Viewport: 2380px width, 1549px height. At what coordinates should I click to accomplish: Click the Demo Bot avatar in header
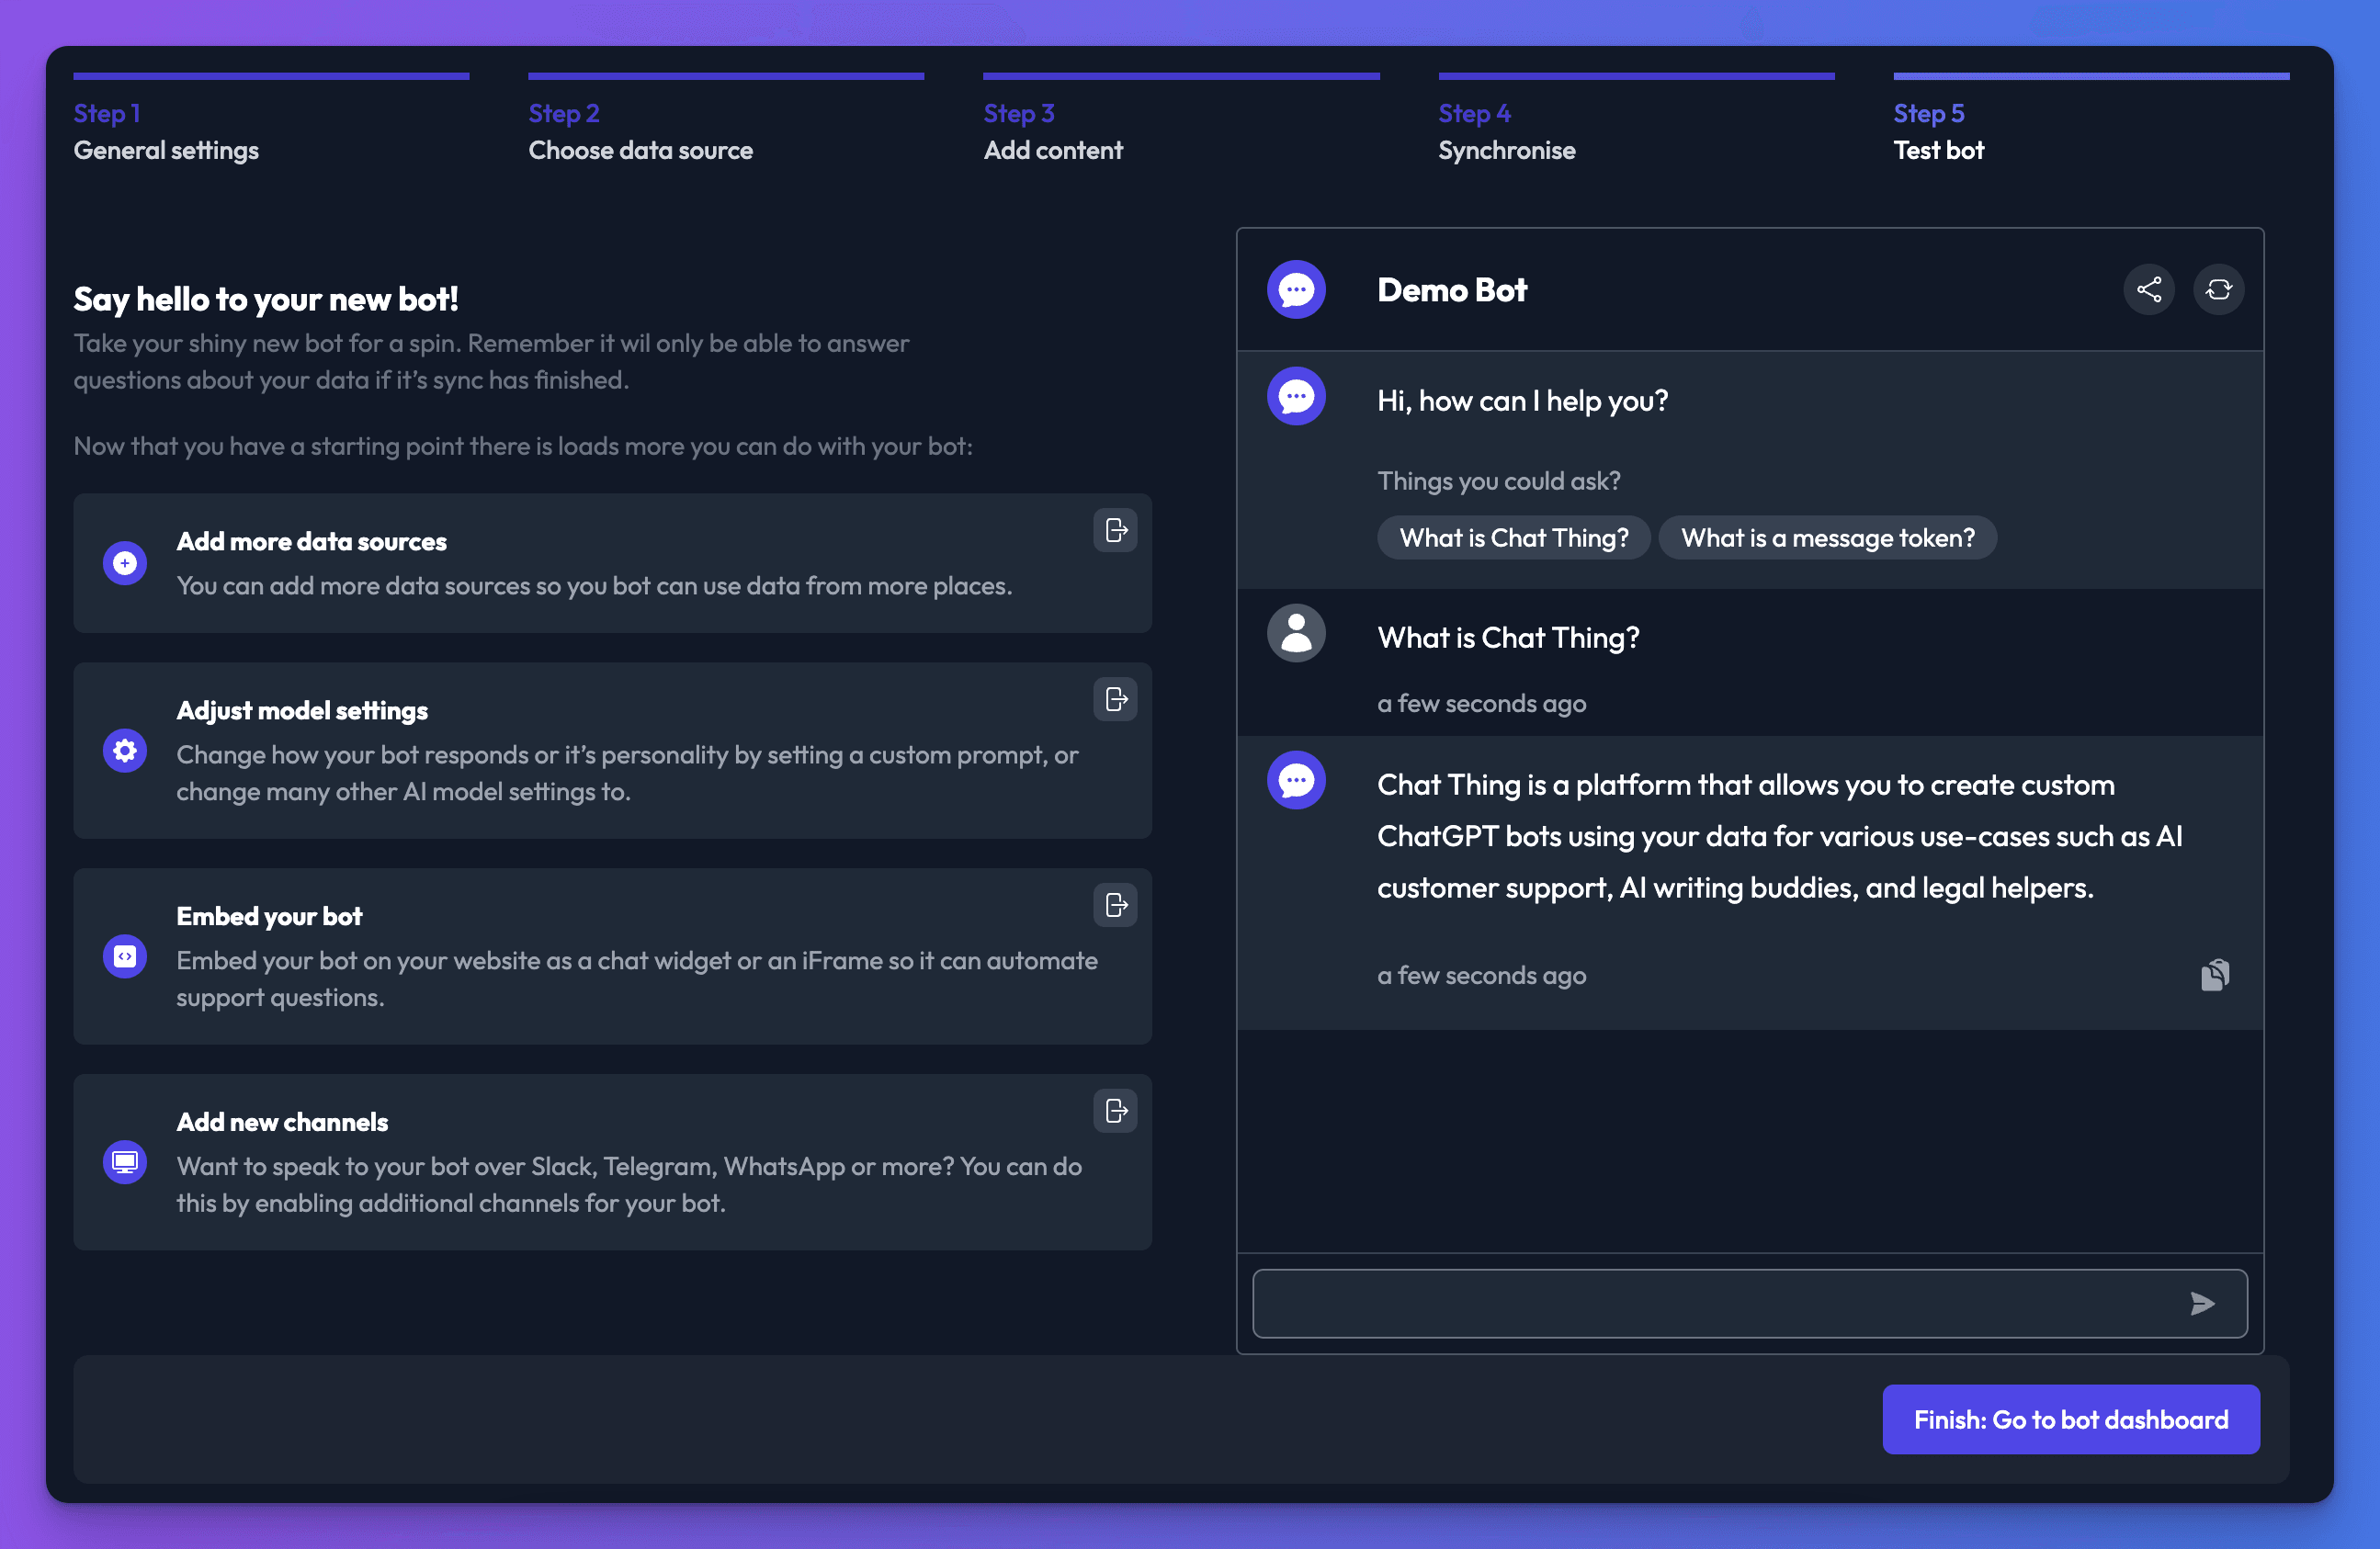(1296, 290)
